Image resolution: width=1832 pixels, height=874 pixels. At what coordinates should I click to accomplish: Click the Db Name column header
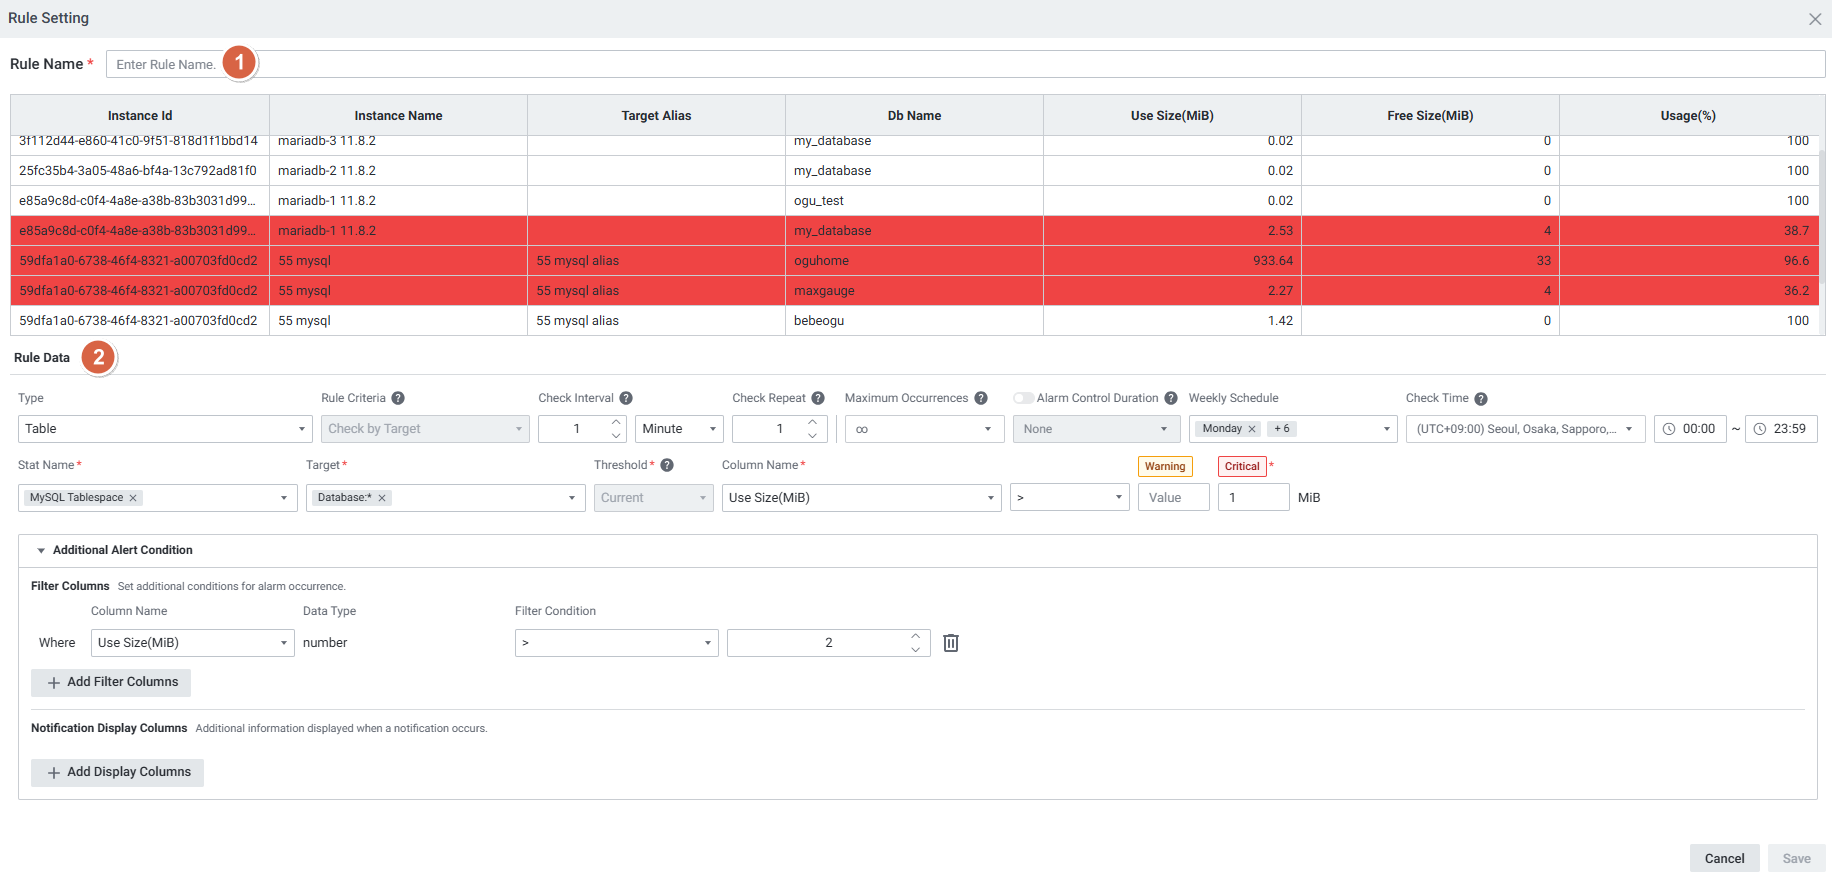pos(914,116)
